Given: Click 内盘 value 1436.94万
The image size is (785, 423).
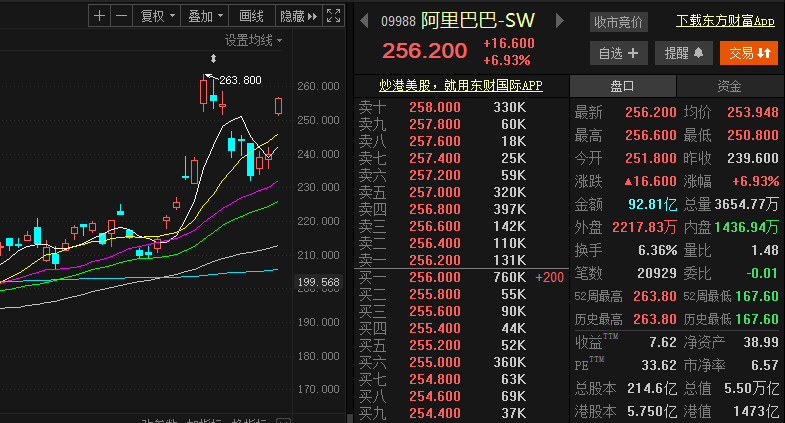Looking at the screenshot, I should point(746,227).
